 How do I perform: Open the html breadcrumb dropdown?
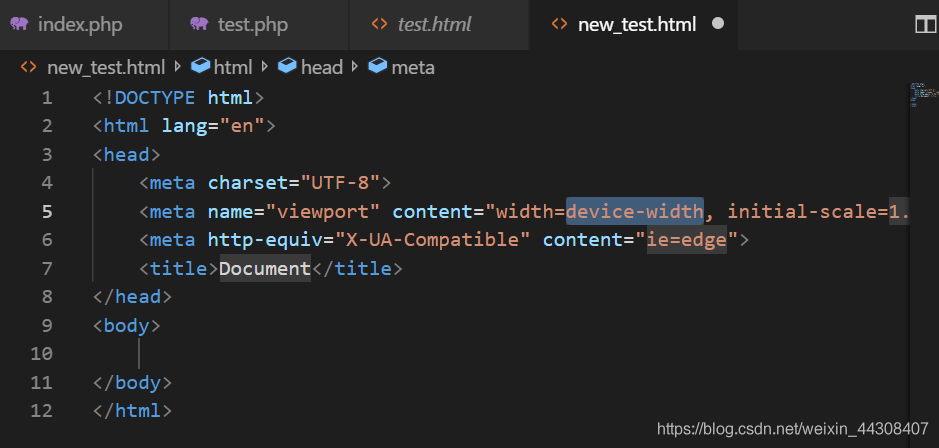click(233, 68)
